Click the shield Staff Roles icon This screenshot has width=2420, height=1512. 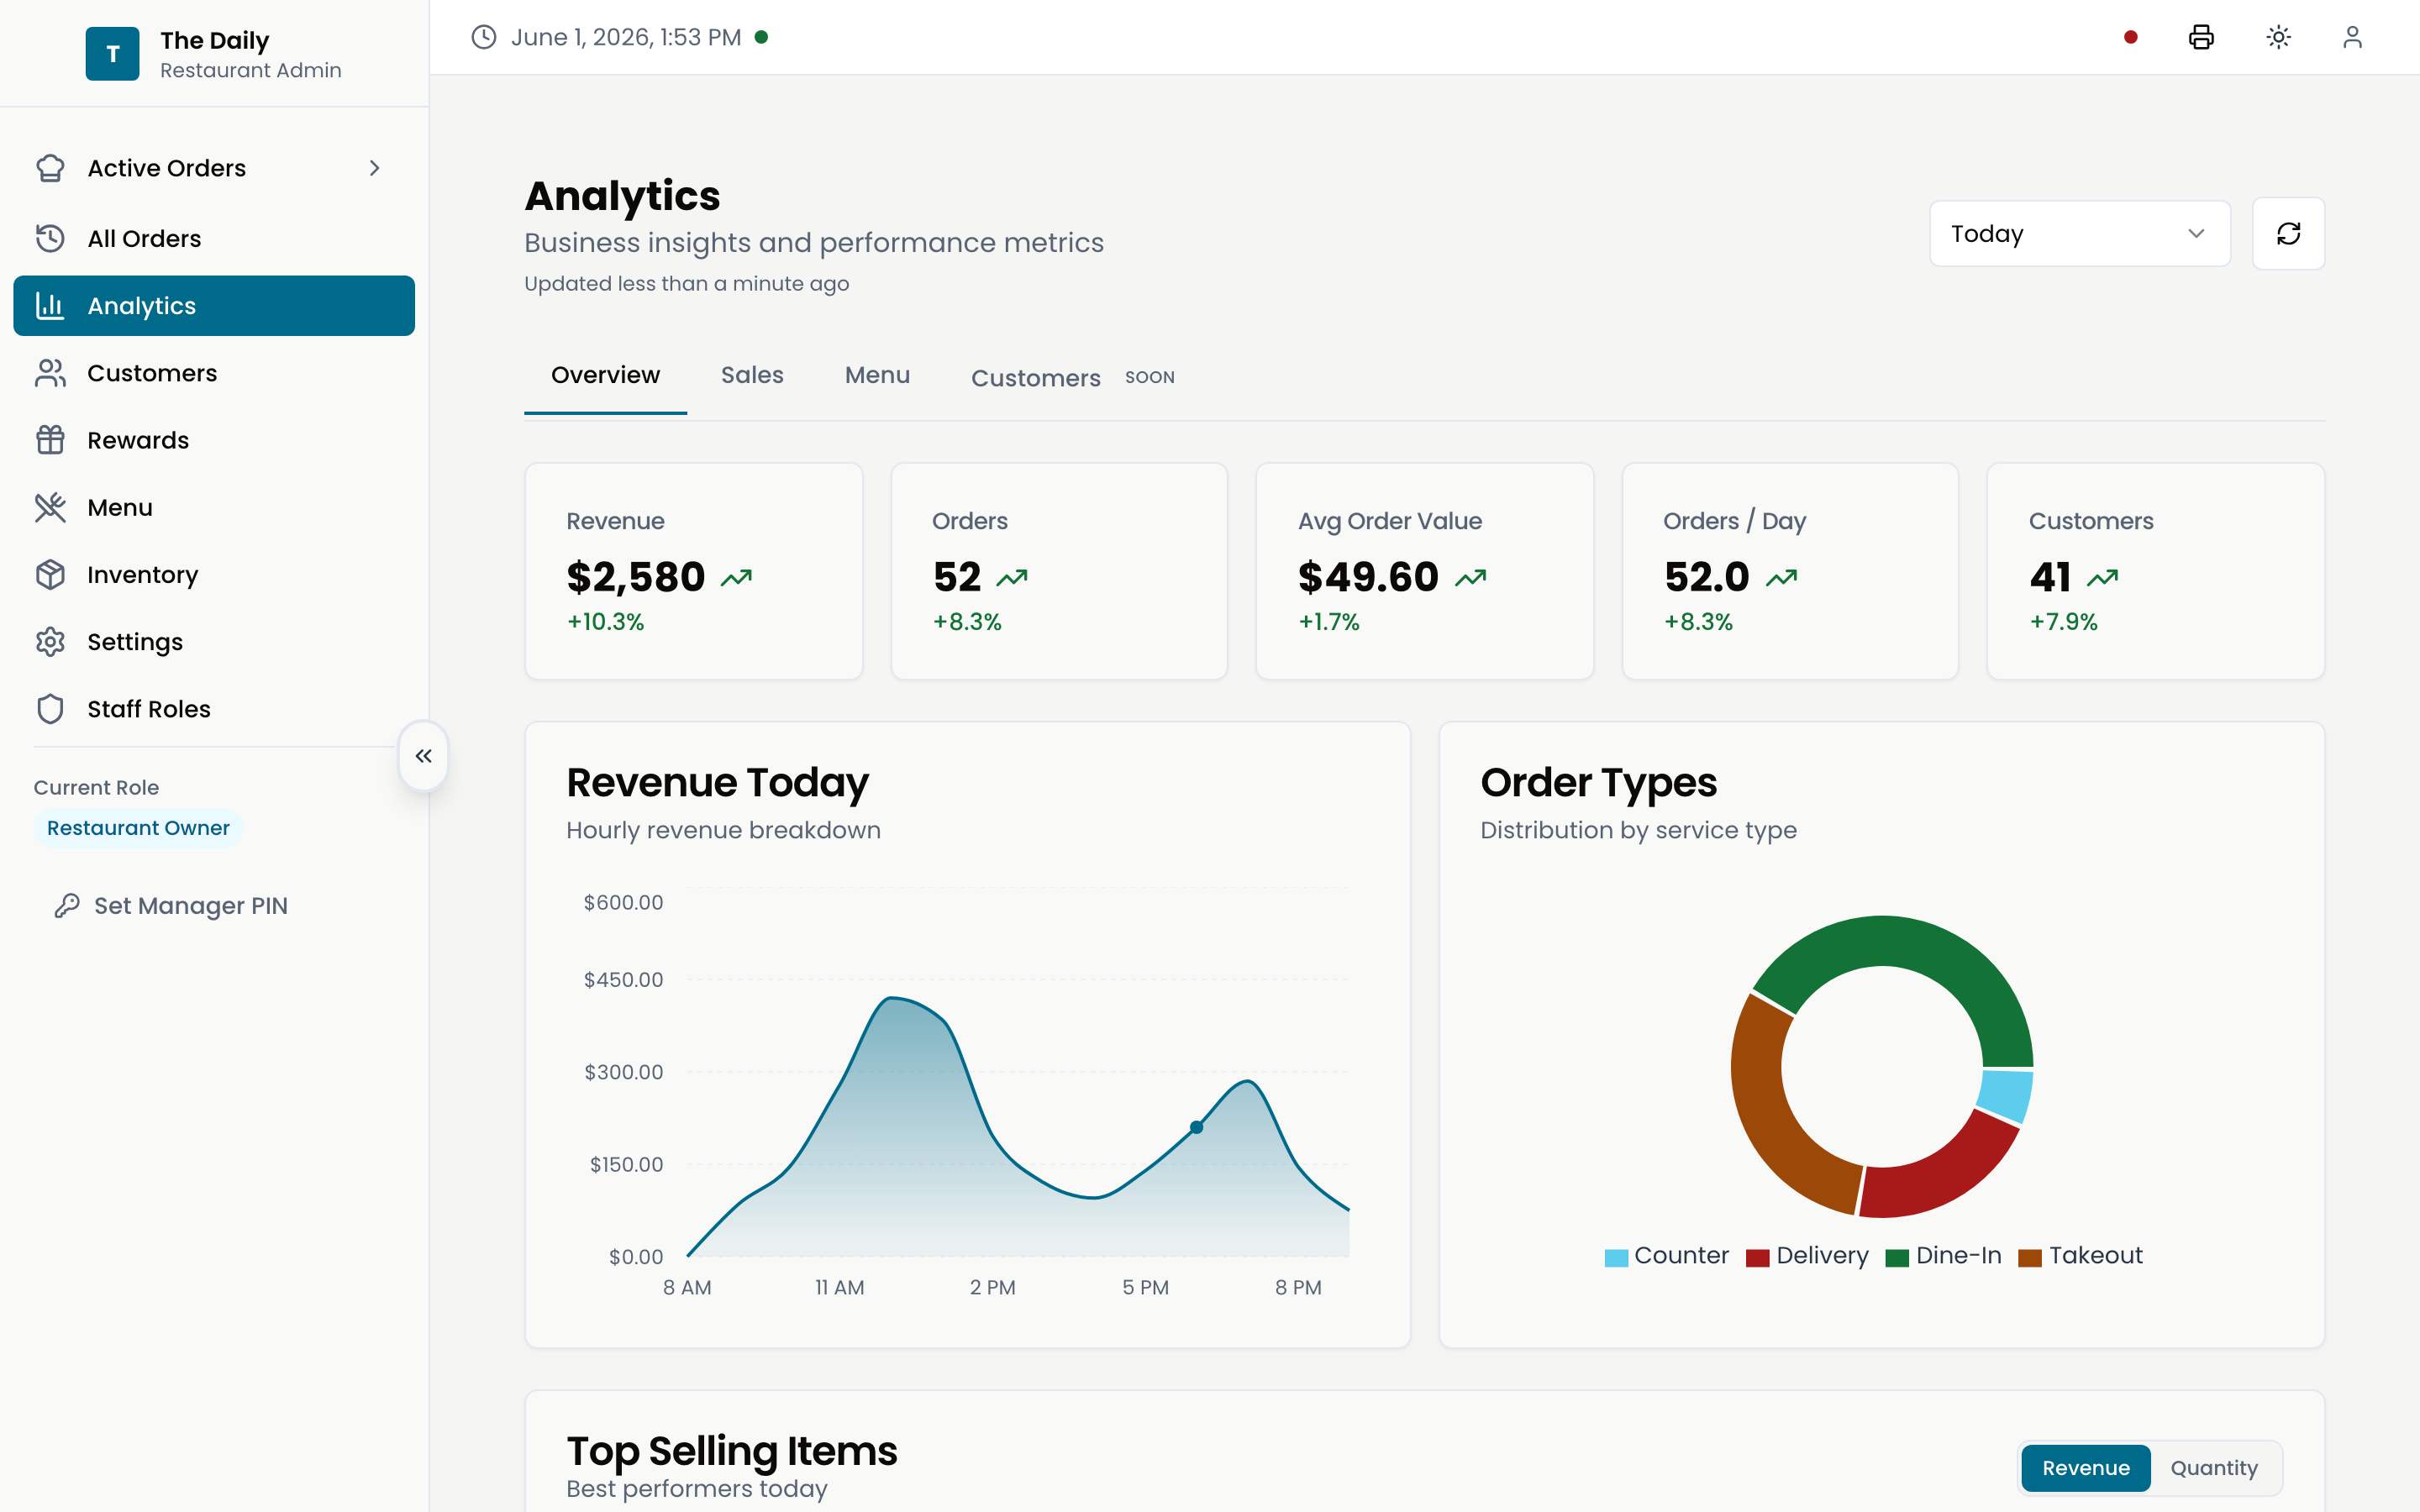point(50,709)
